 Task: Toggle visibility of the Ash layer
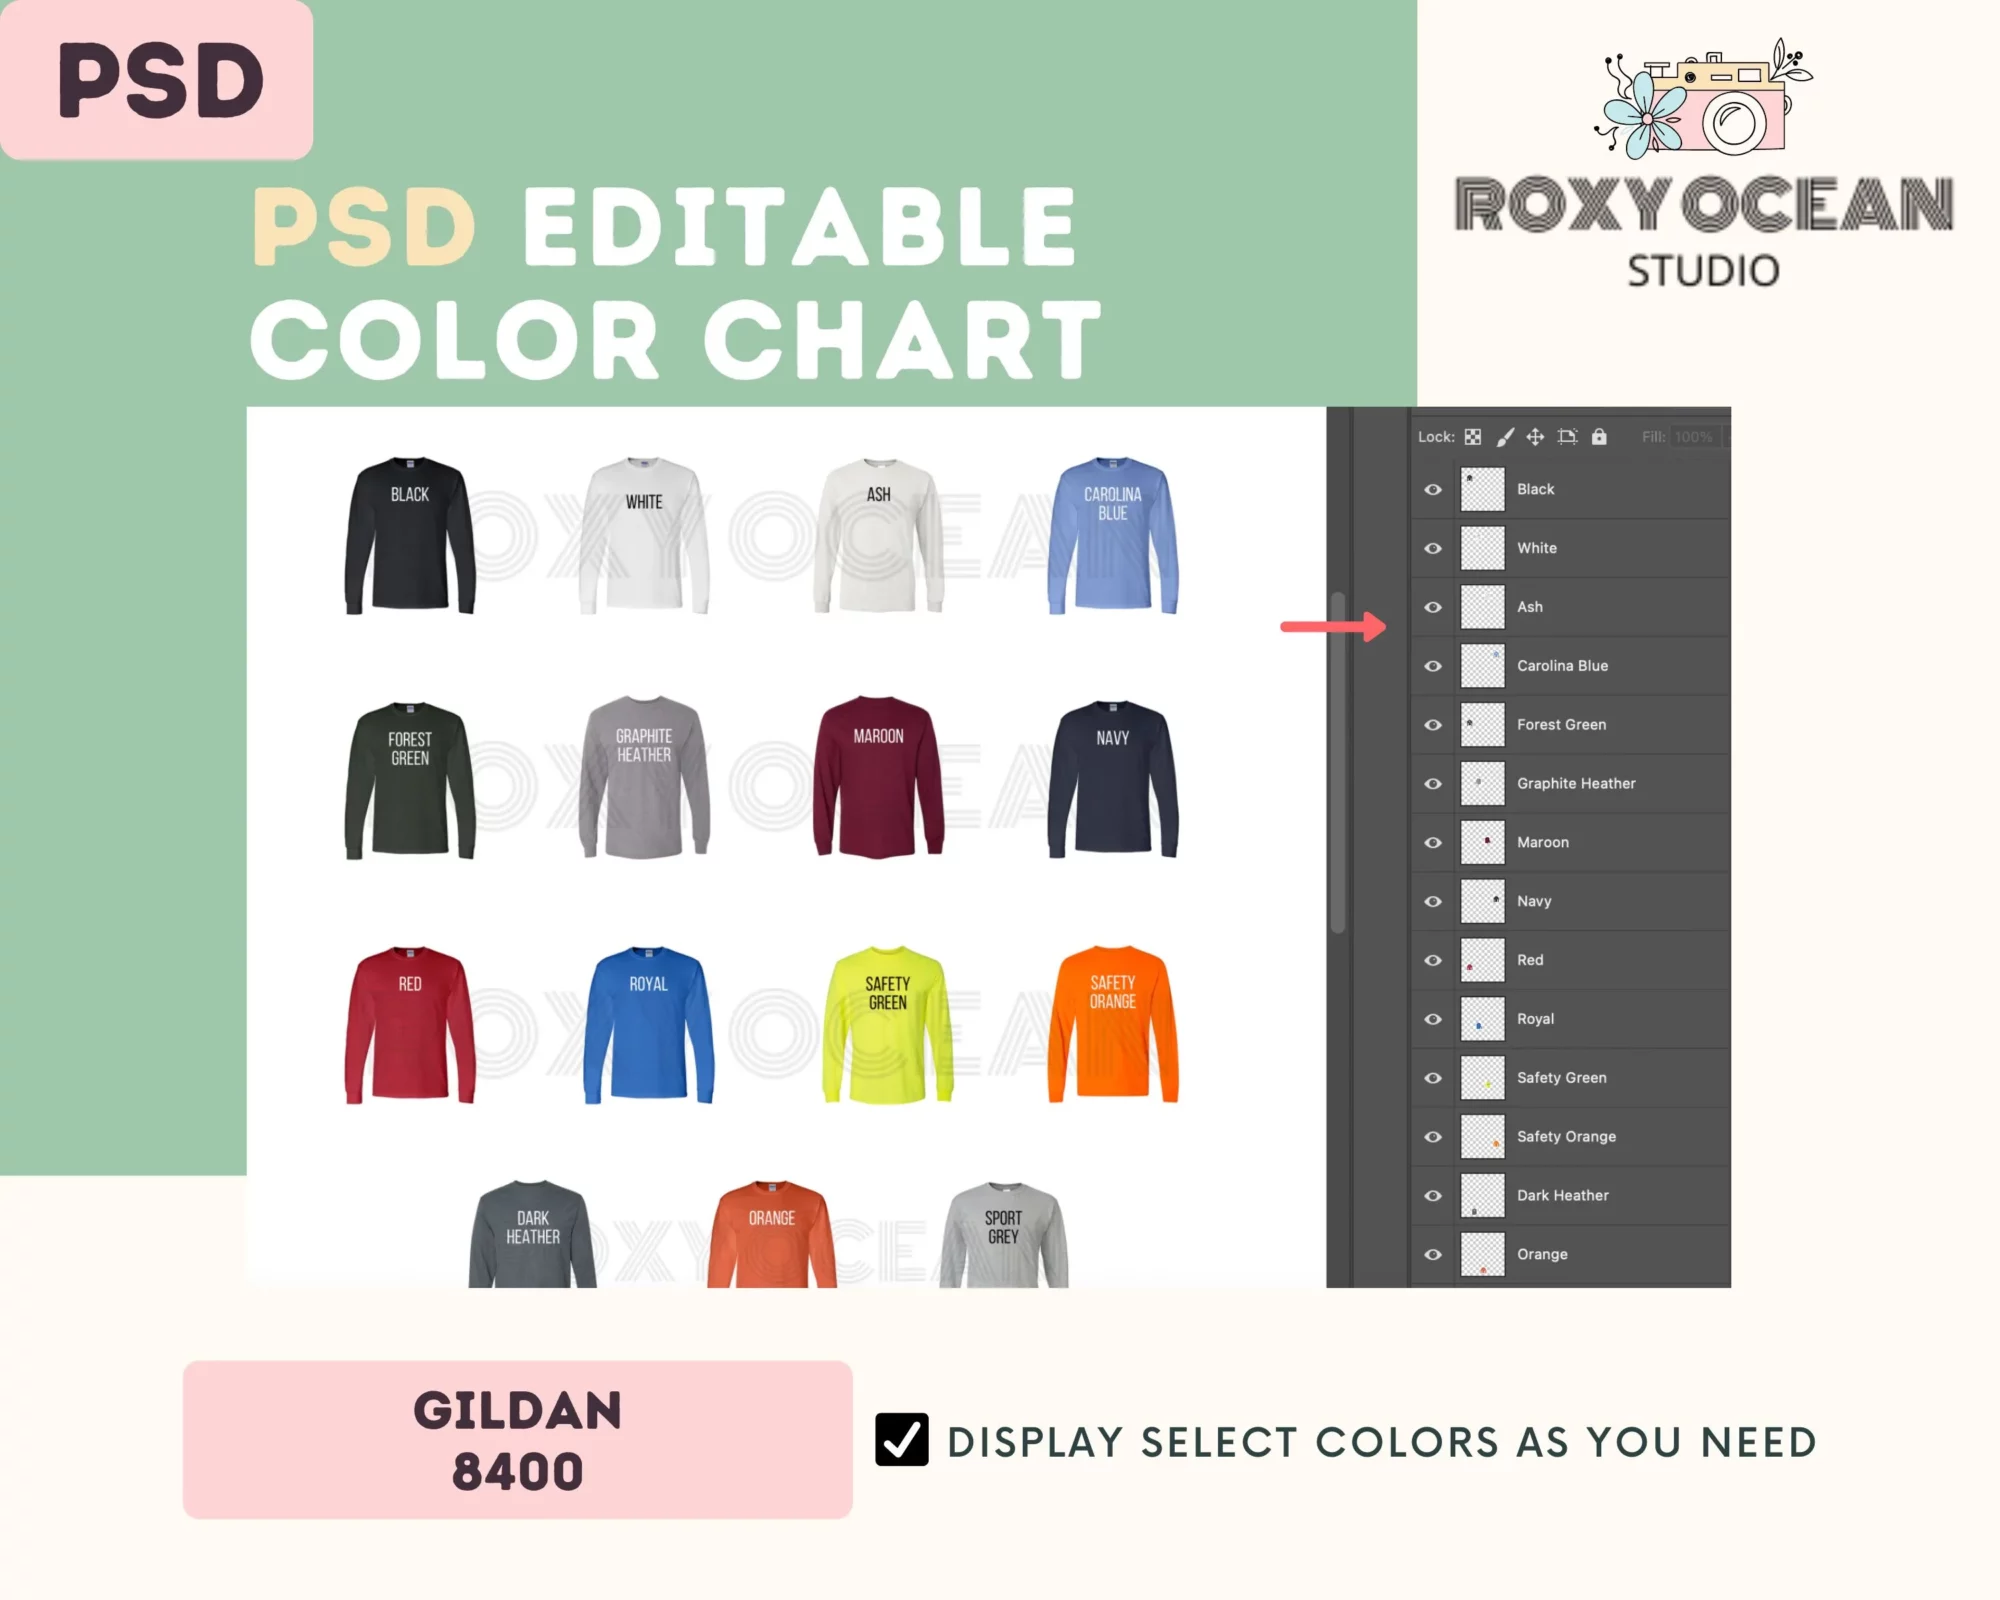[x=1430, y=606]
